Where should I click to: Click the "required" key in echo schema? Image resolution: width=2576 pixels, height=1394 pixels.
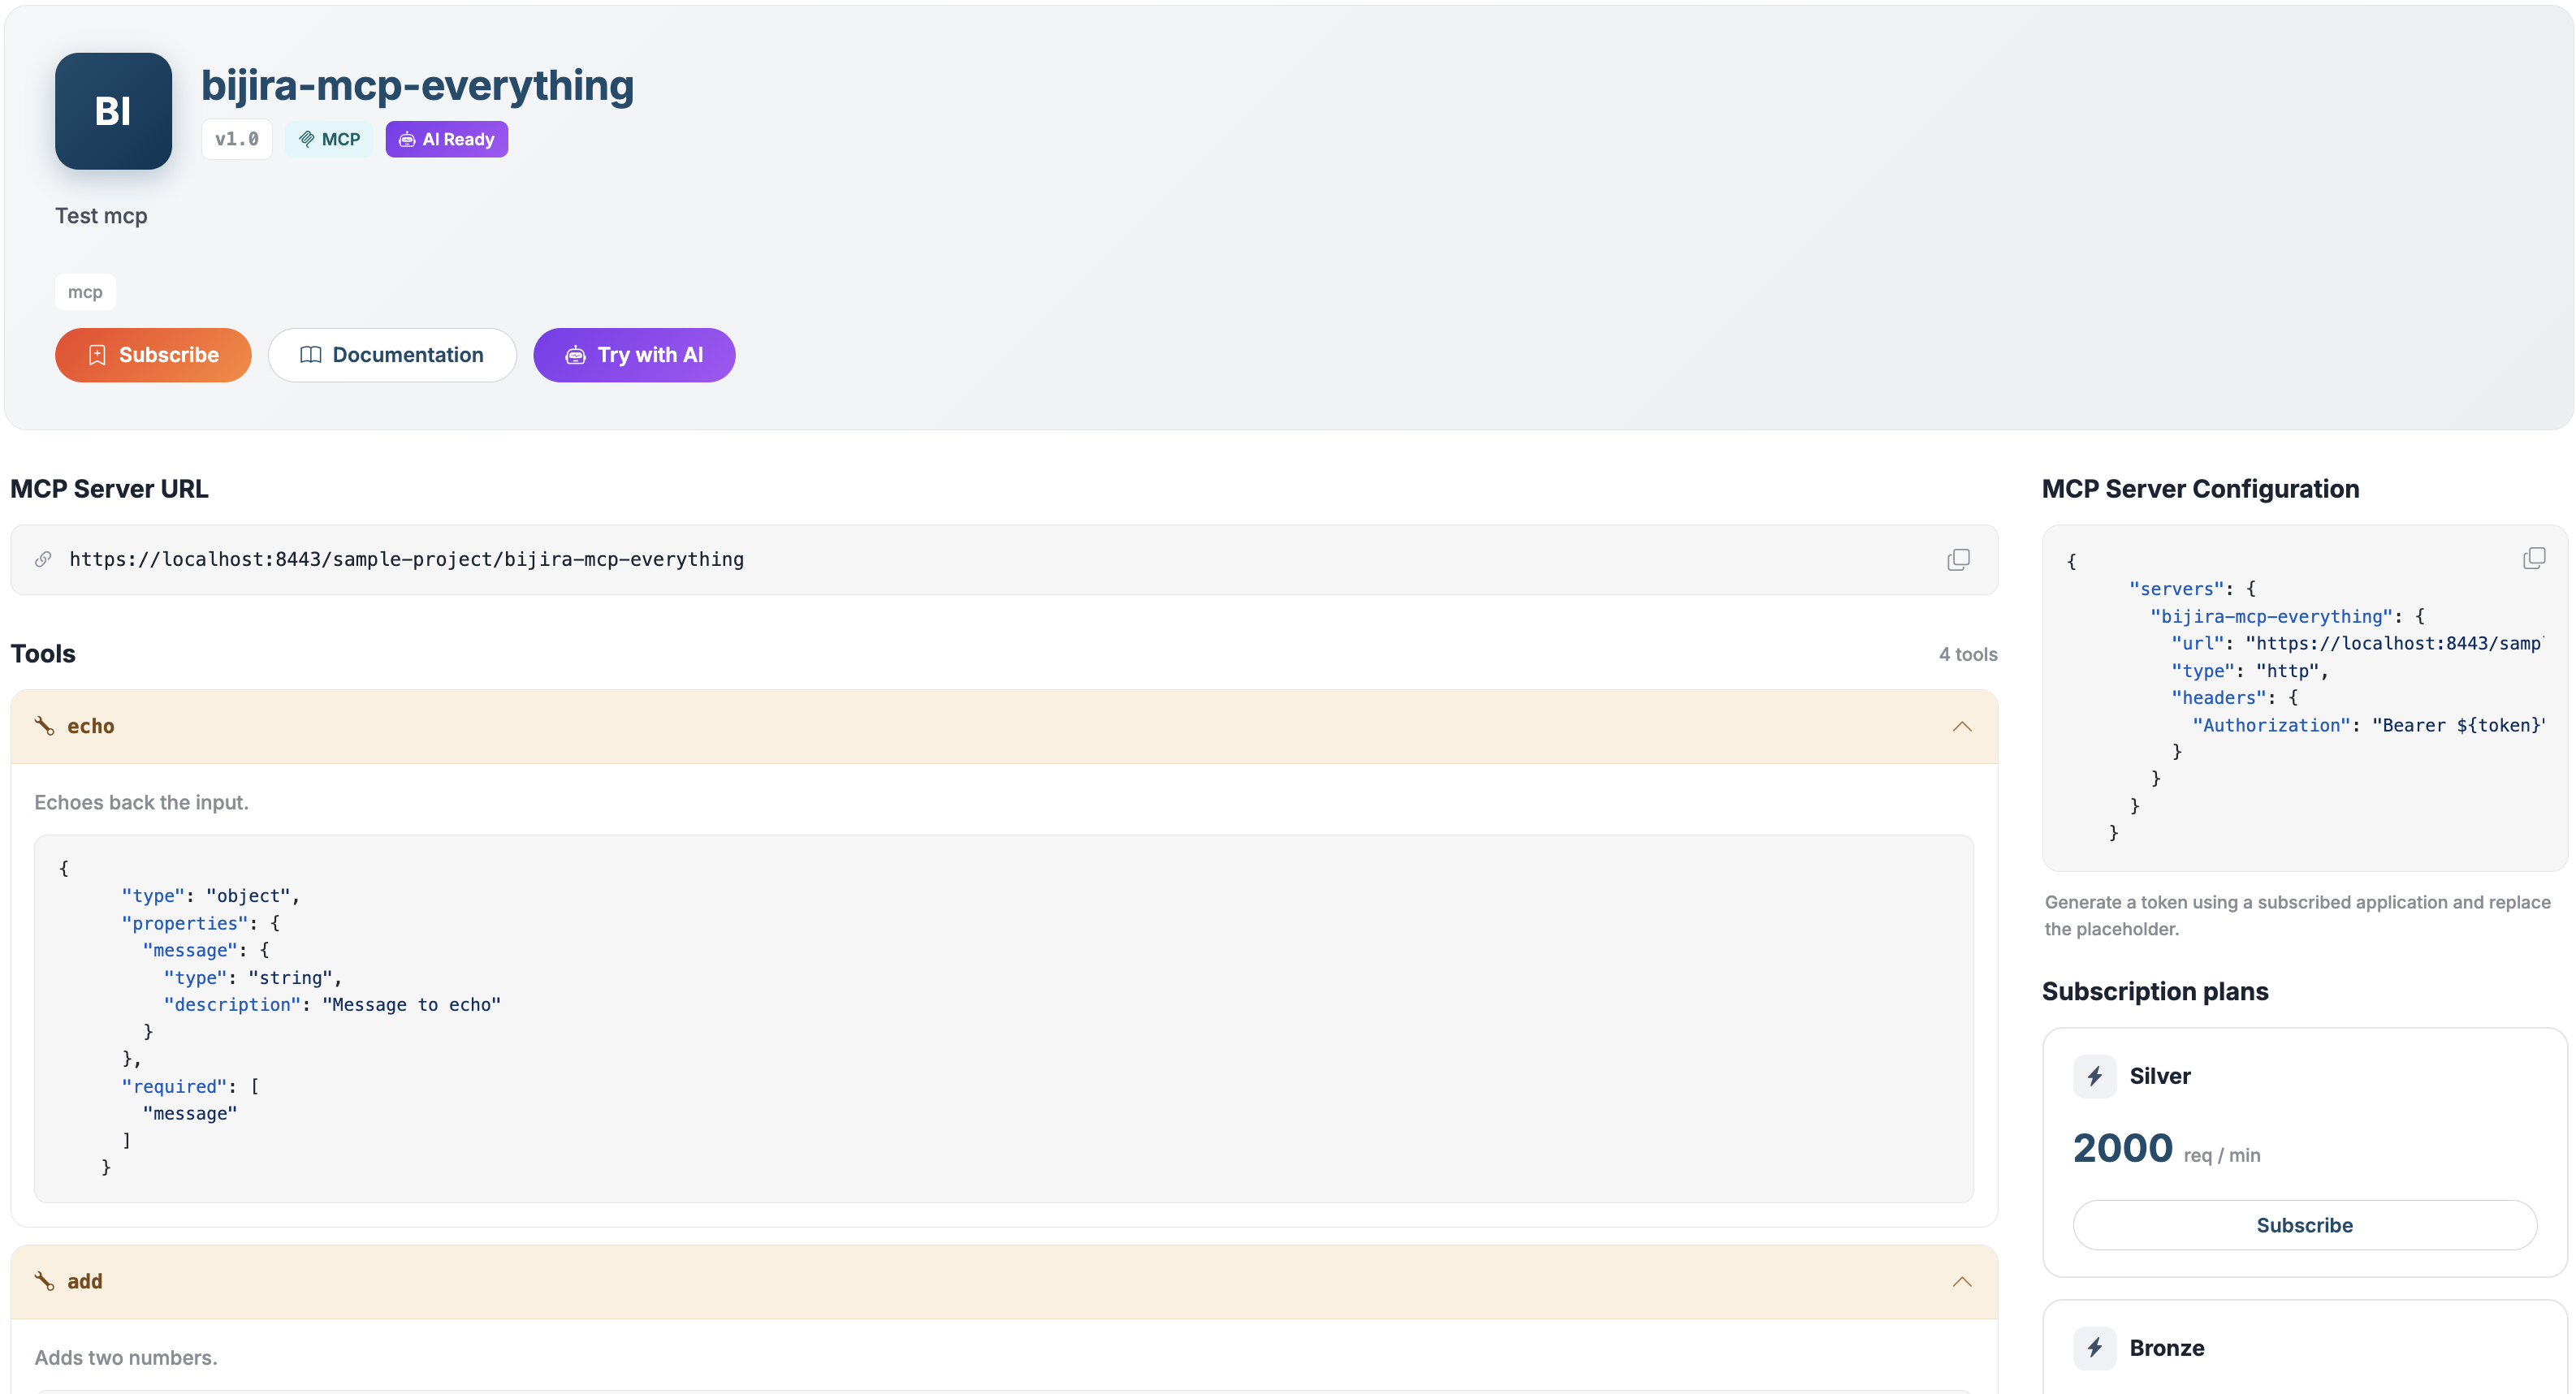pyautogui.click(x=174, y=1086)
